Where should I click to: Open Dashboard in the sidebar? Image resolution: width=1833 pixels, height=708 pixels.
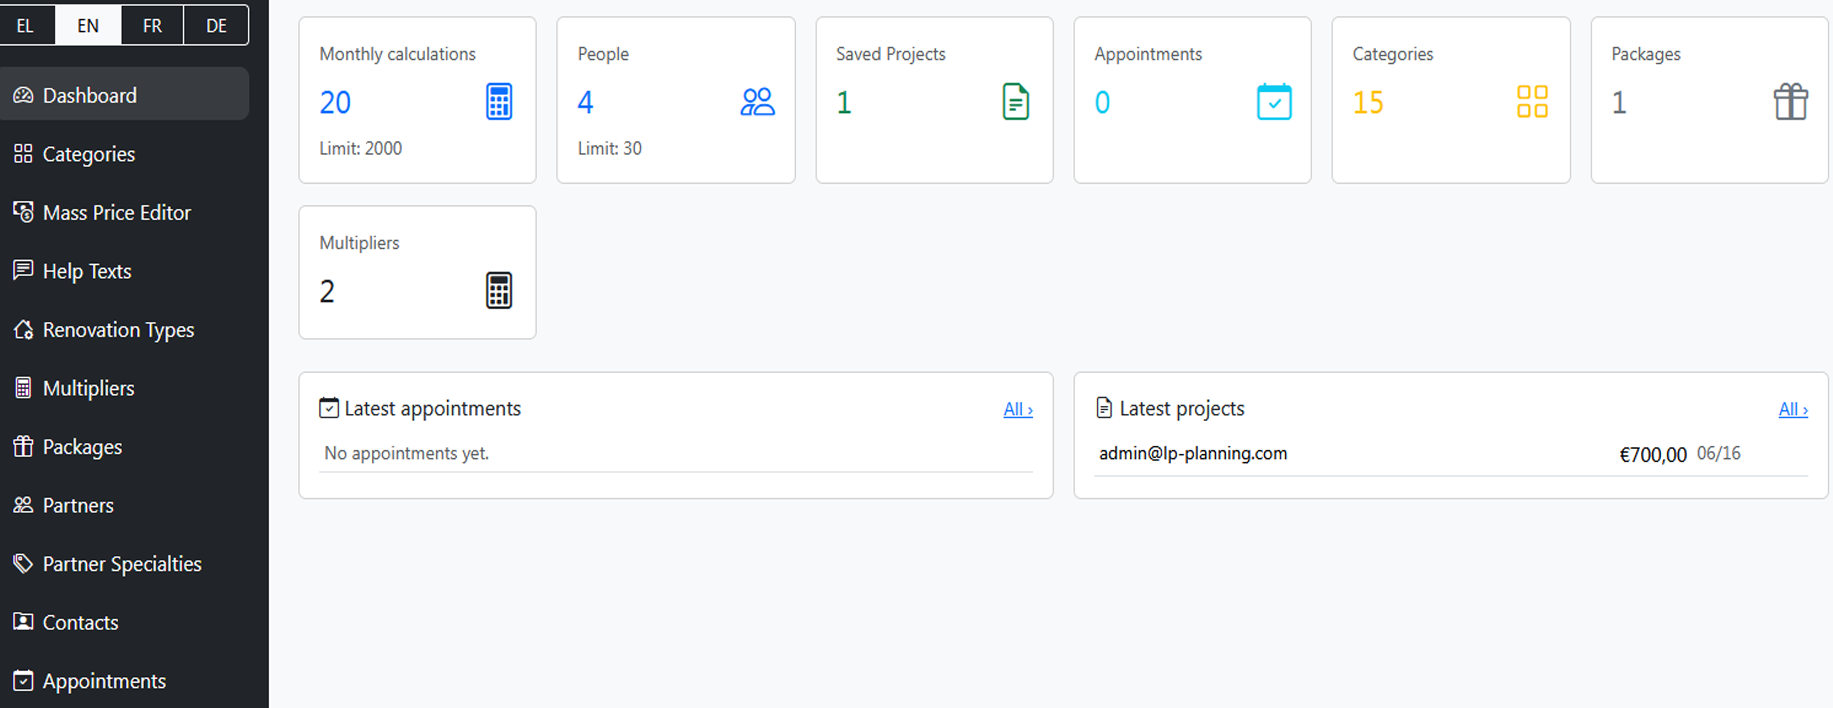coord(124,95)
